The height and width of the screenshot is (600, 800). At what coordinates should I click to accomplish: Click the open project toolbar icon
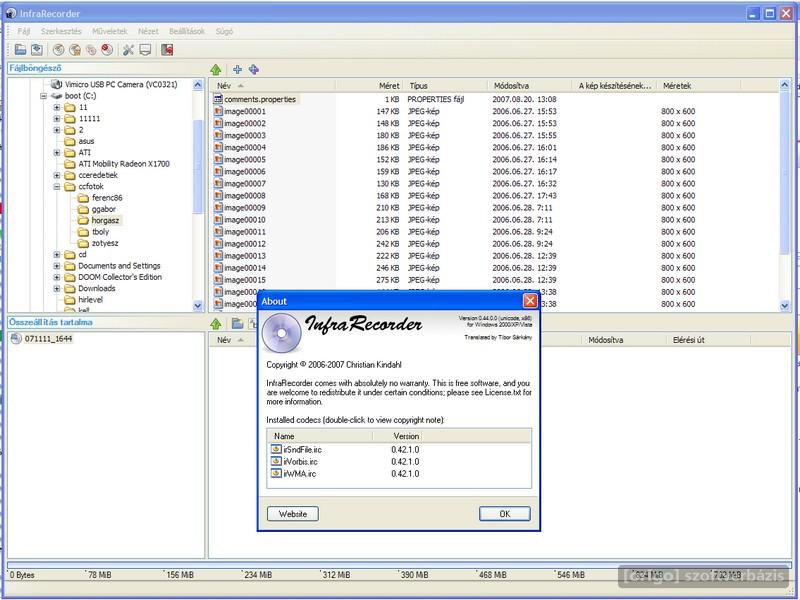20,49
